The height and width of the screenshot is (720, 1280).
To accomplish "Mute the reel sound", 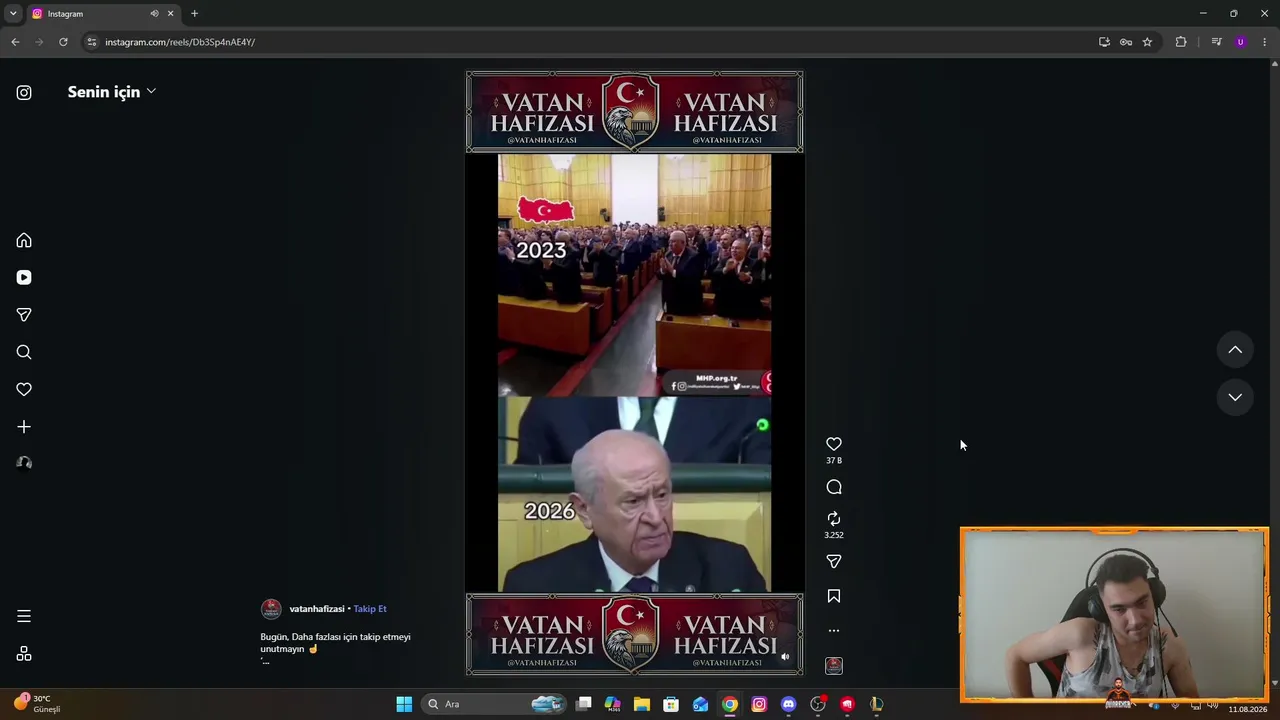I will 785,657.
